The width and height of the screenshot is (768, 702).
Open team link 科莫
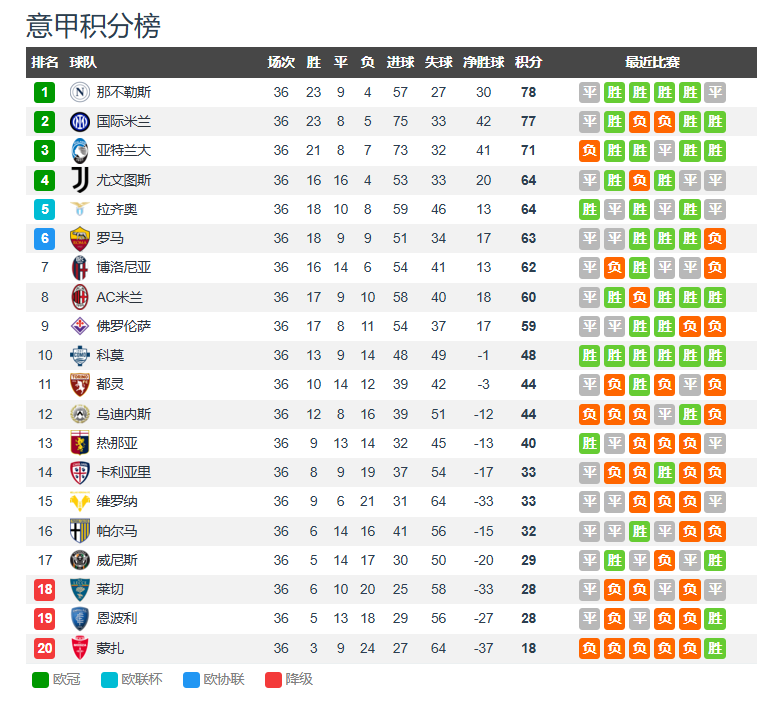[x=110, y=355]
